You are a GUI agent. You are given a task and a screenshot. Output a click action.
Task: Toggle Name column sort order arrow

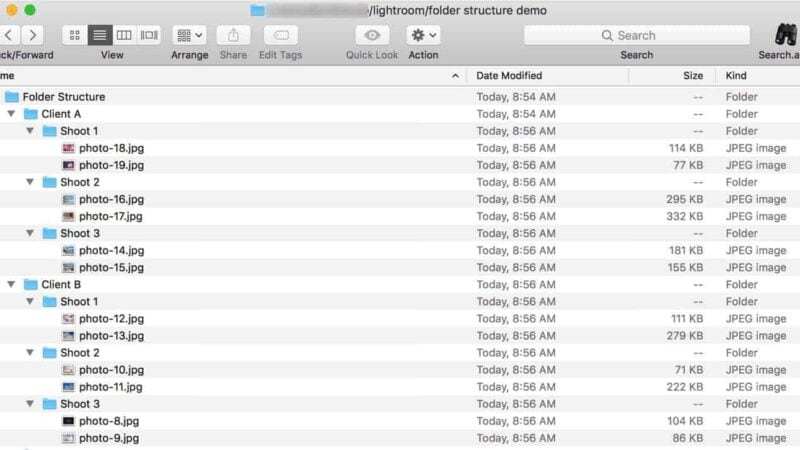(455, 76)
